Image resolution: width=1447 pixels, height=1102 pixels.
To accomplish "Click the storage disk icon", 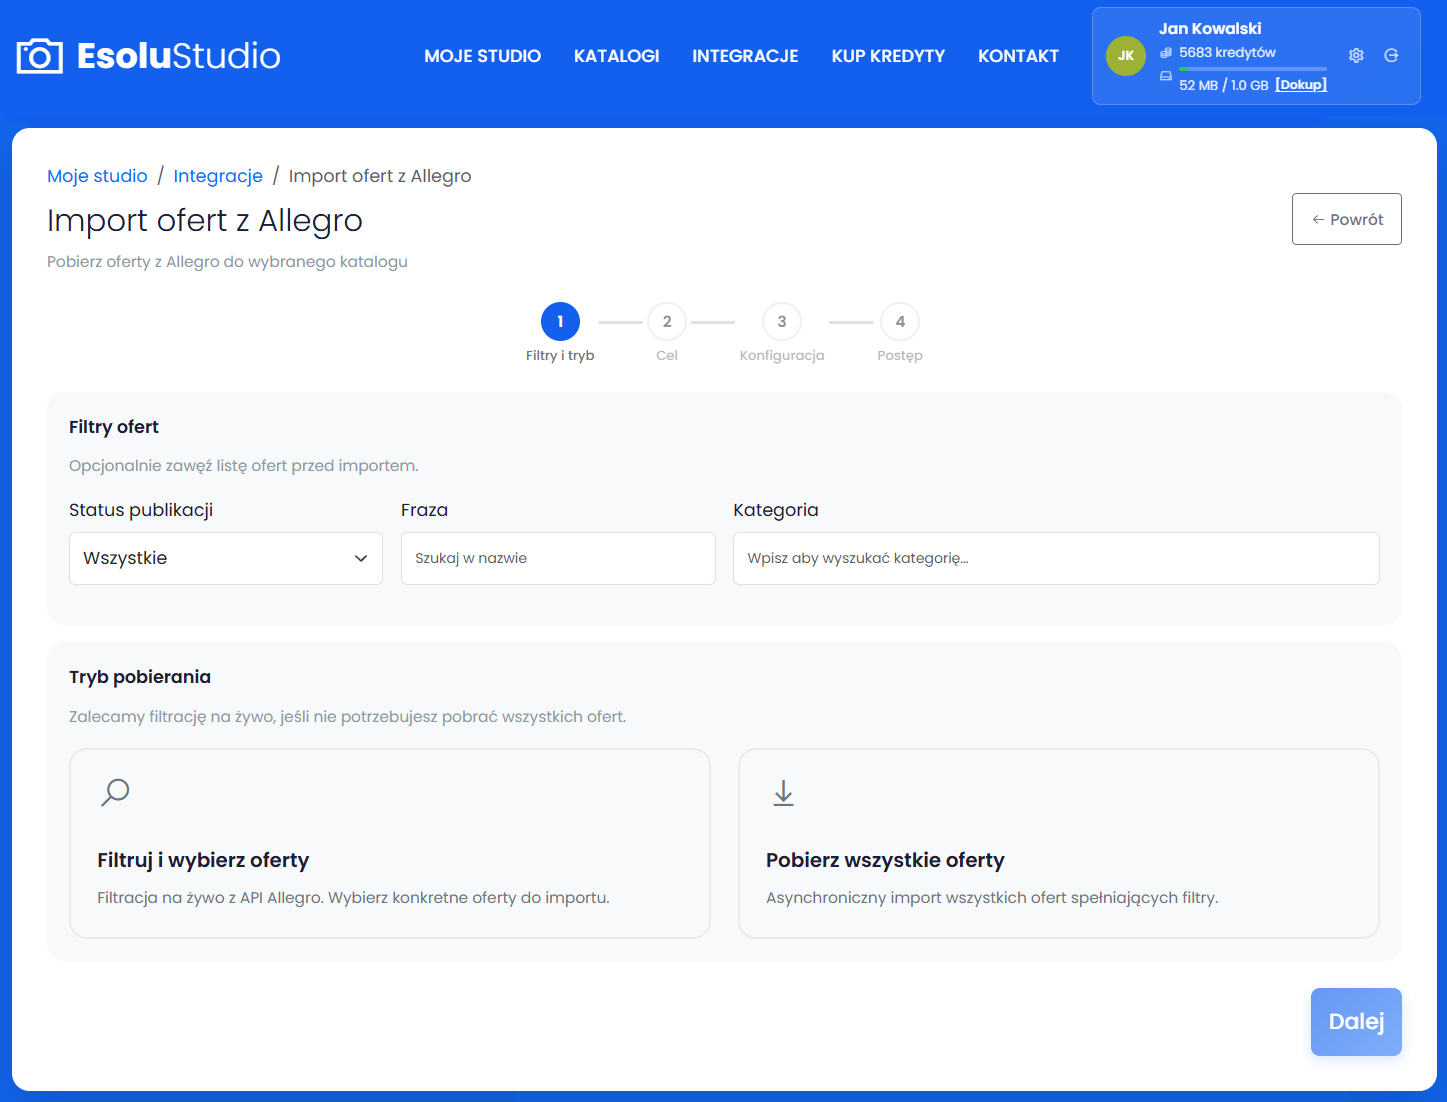I will (1166, 76).
